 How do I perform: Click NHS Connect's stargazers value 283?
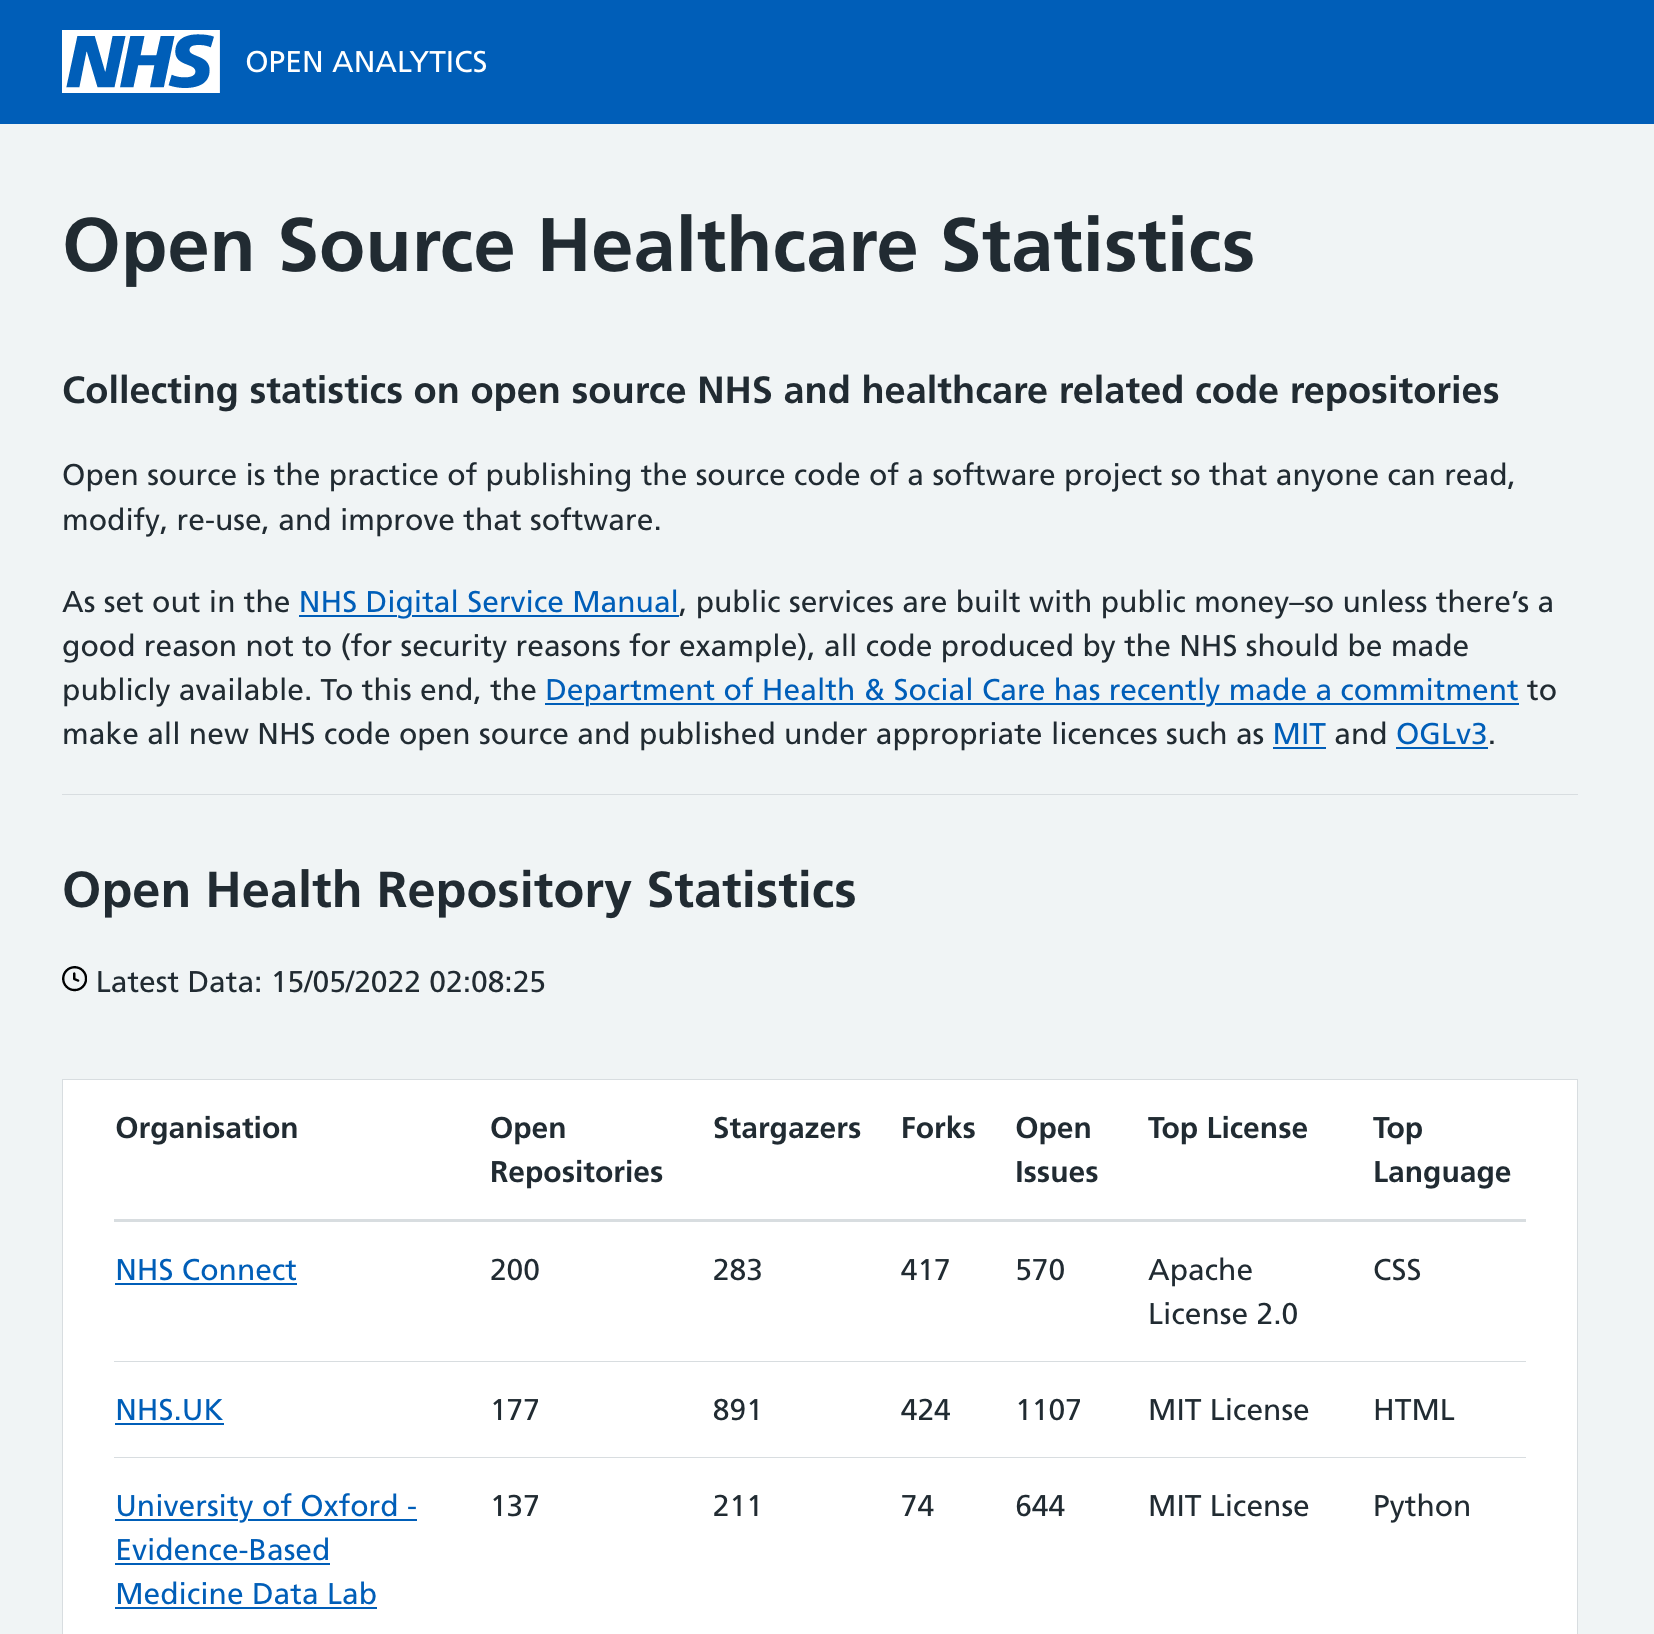[738, 1270]
